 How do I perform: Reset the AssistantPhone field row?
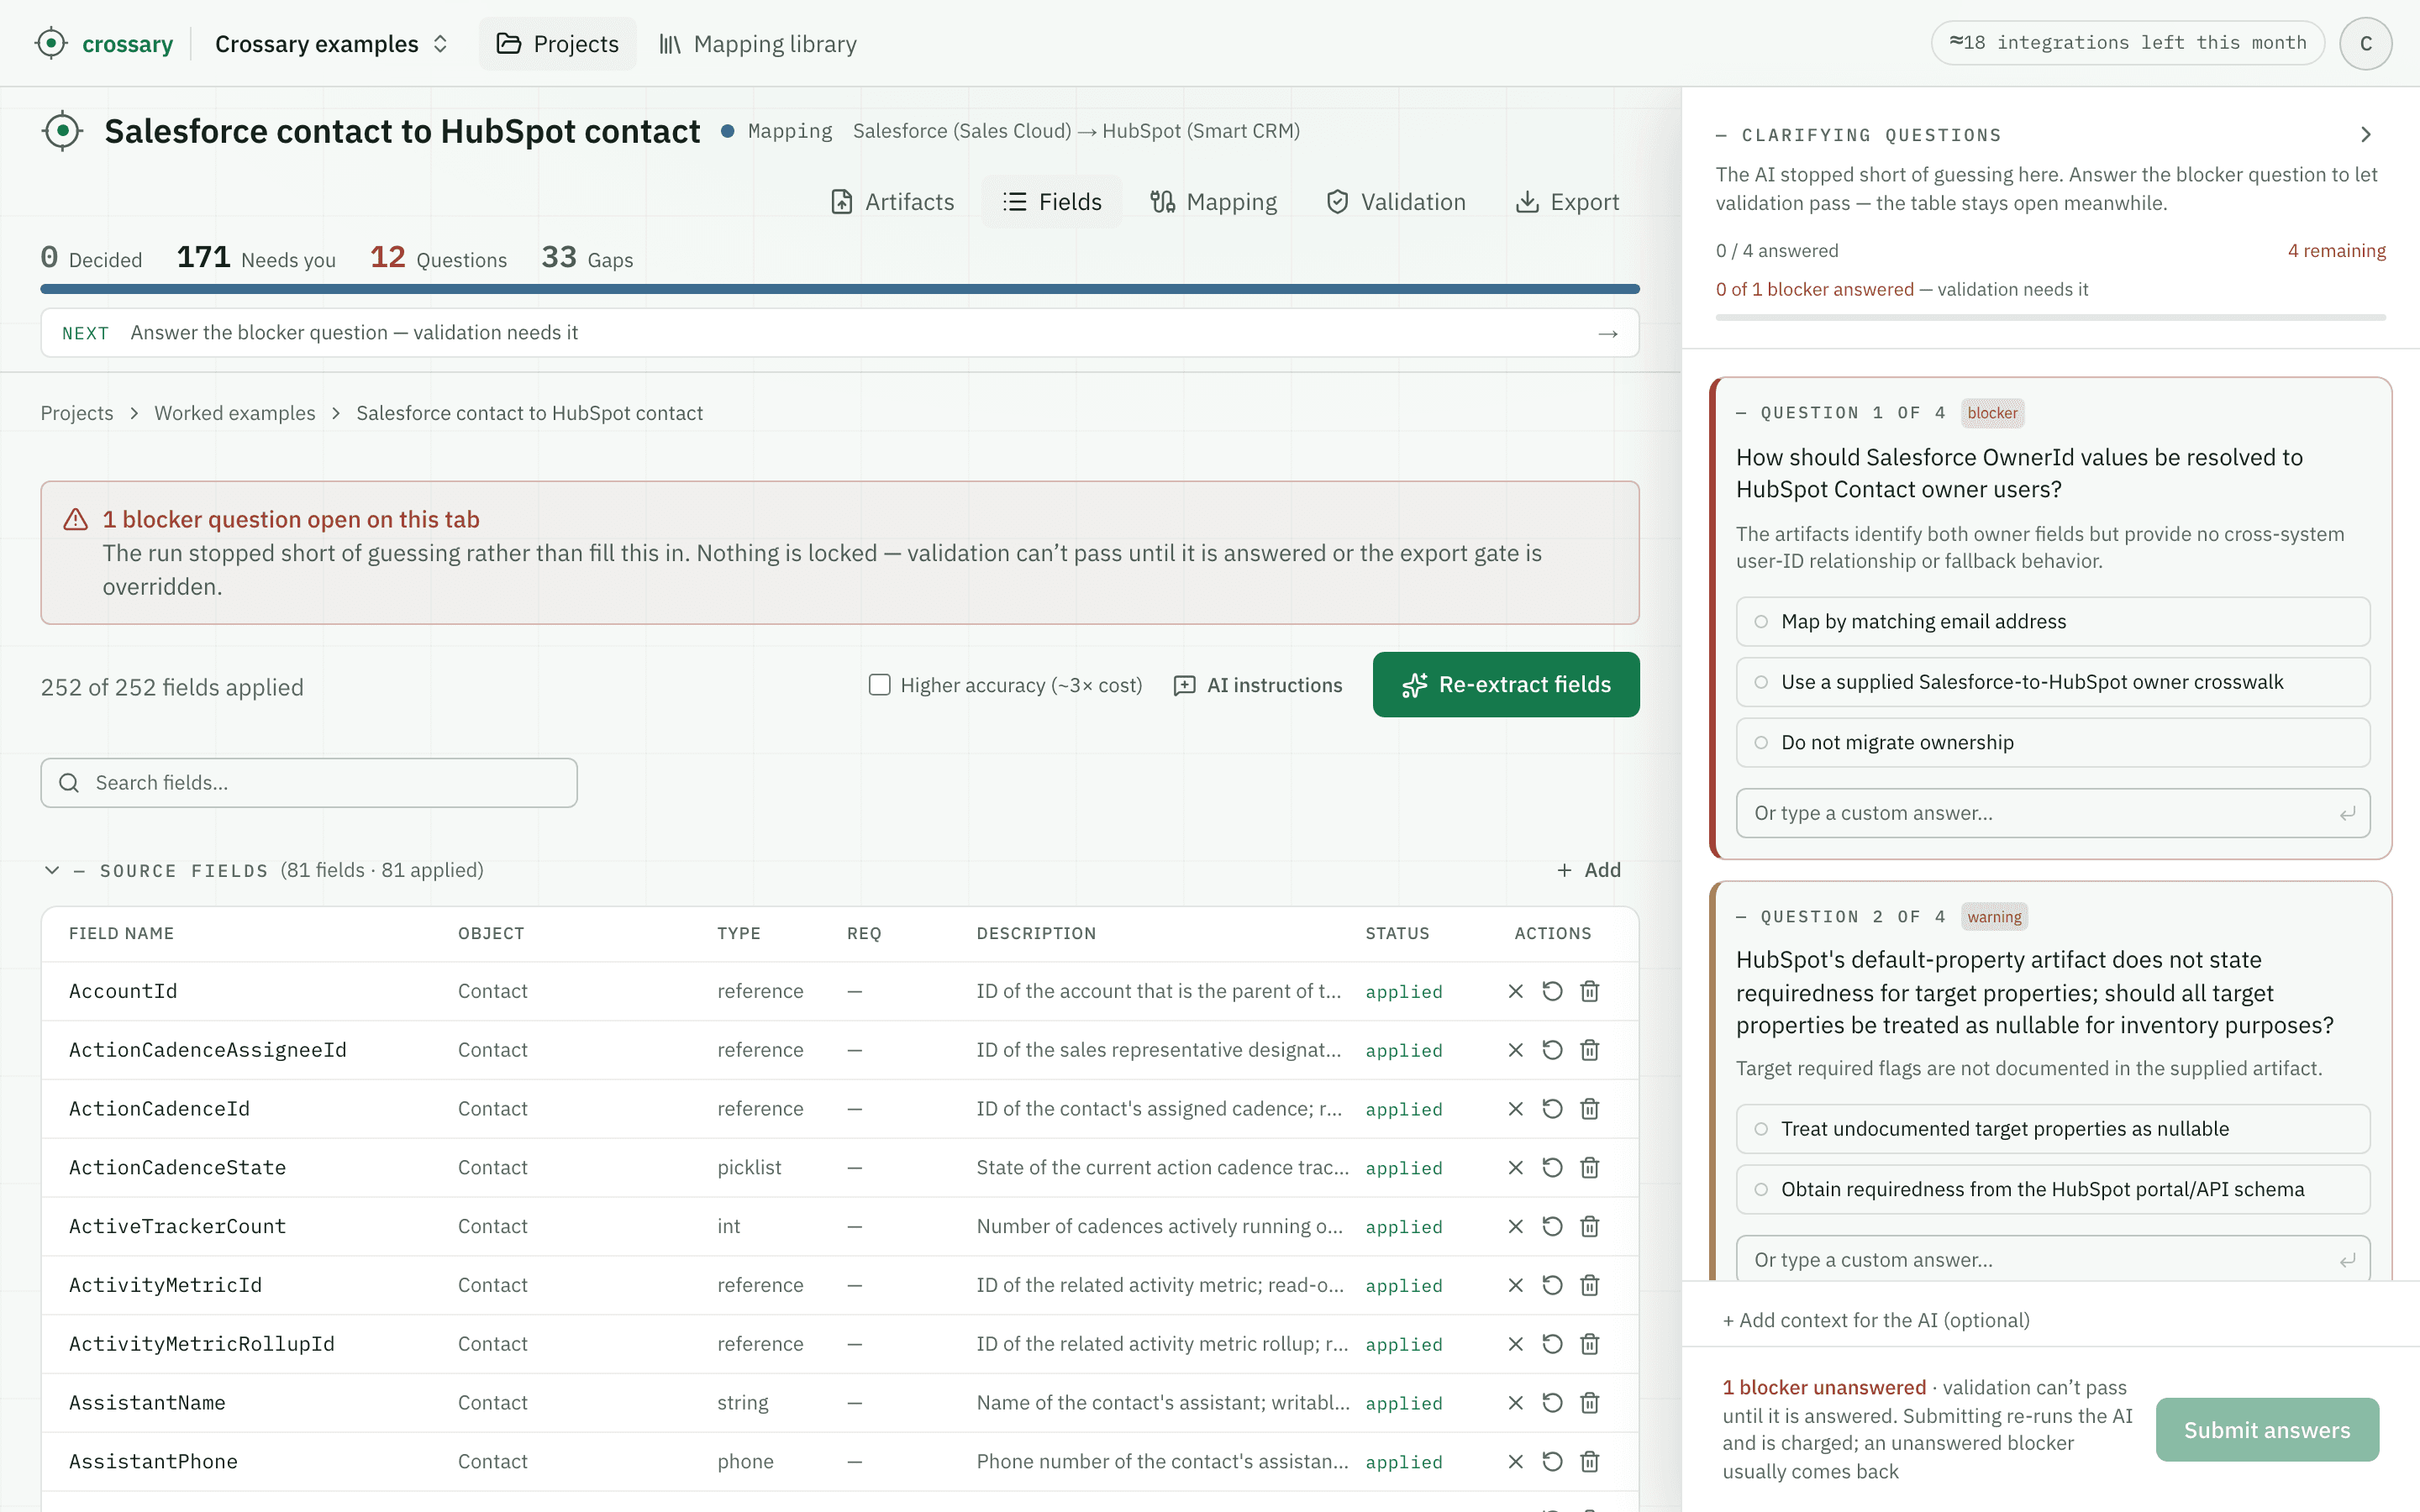1552,1462
